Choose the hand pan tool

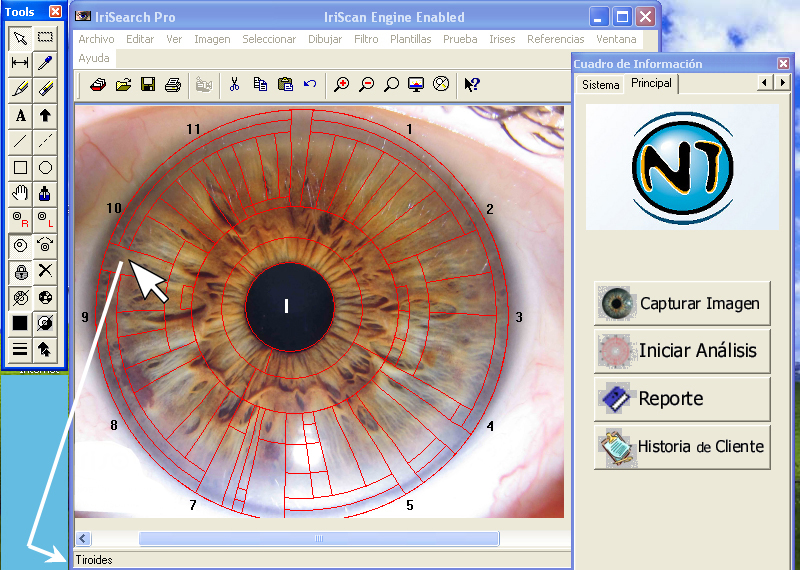(x=20, y=193)
